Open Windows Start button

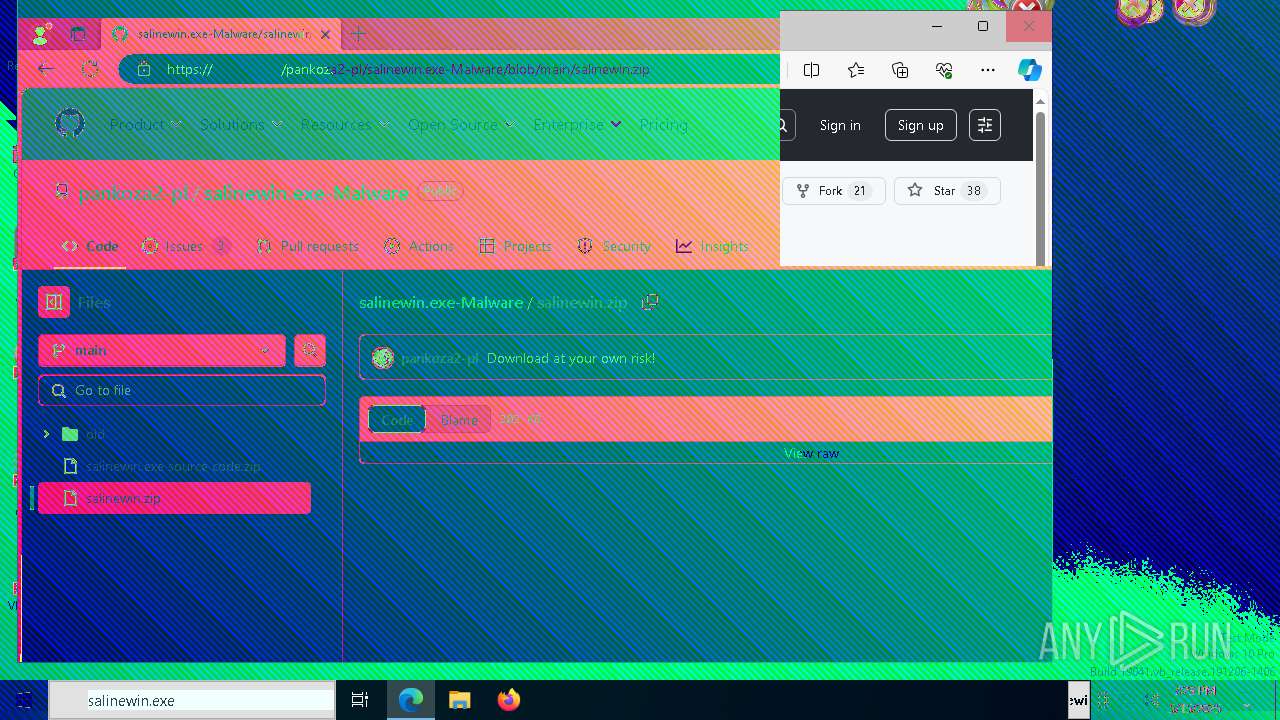[x=24, y=700]
